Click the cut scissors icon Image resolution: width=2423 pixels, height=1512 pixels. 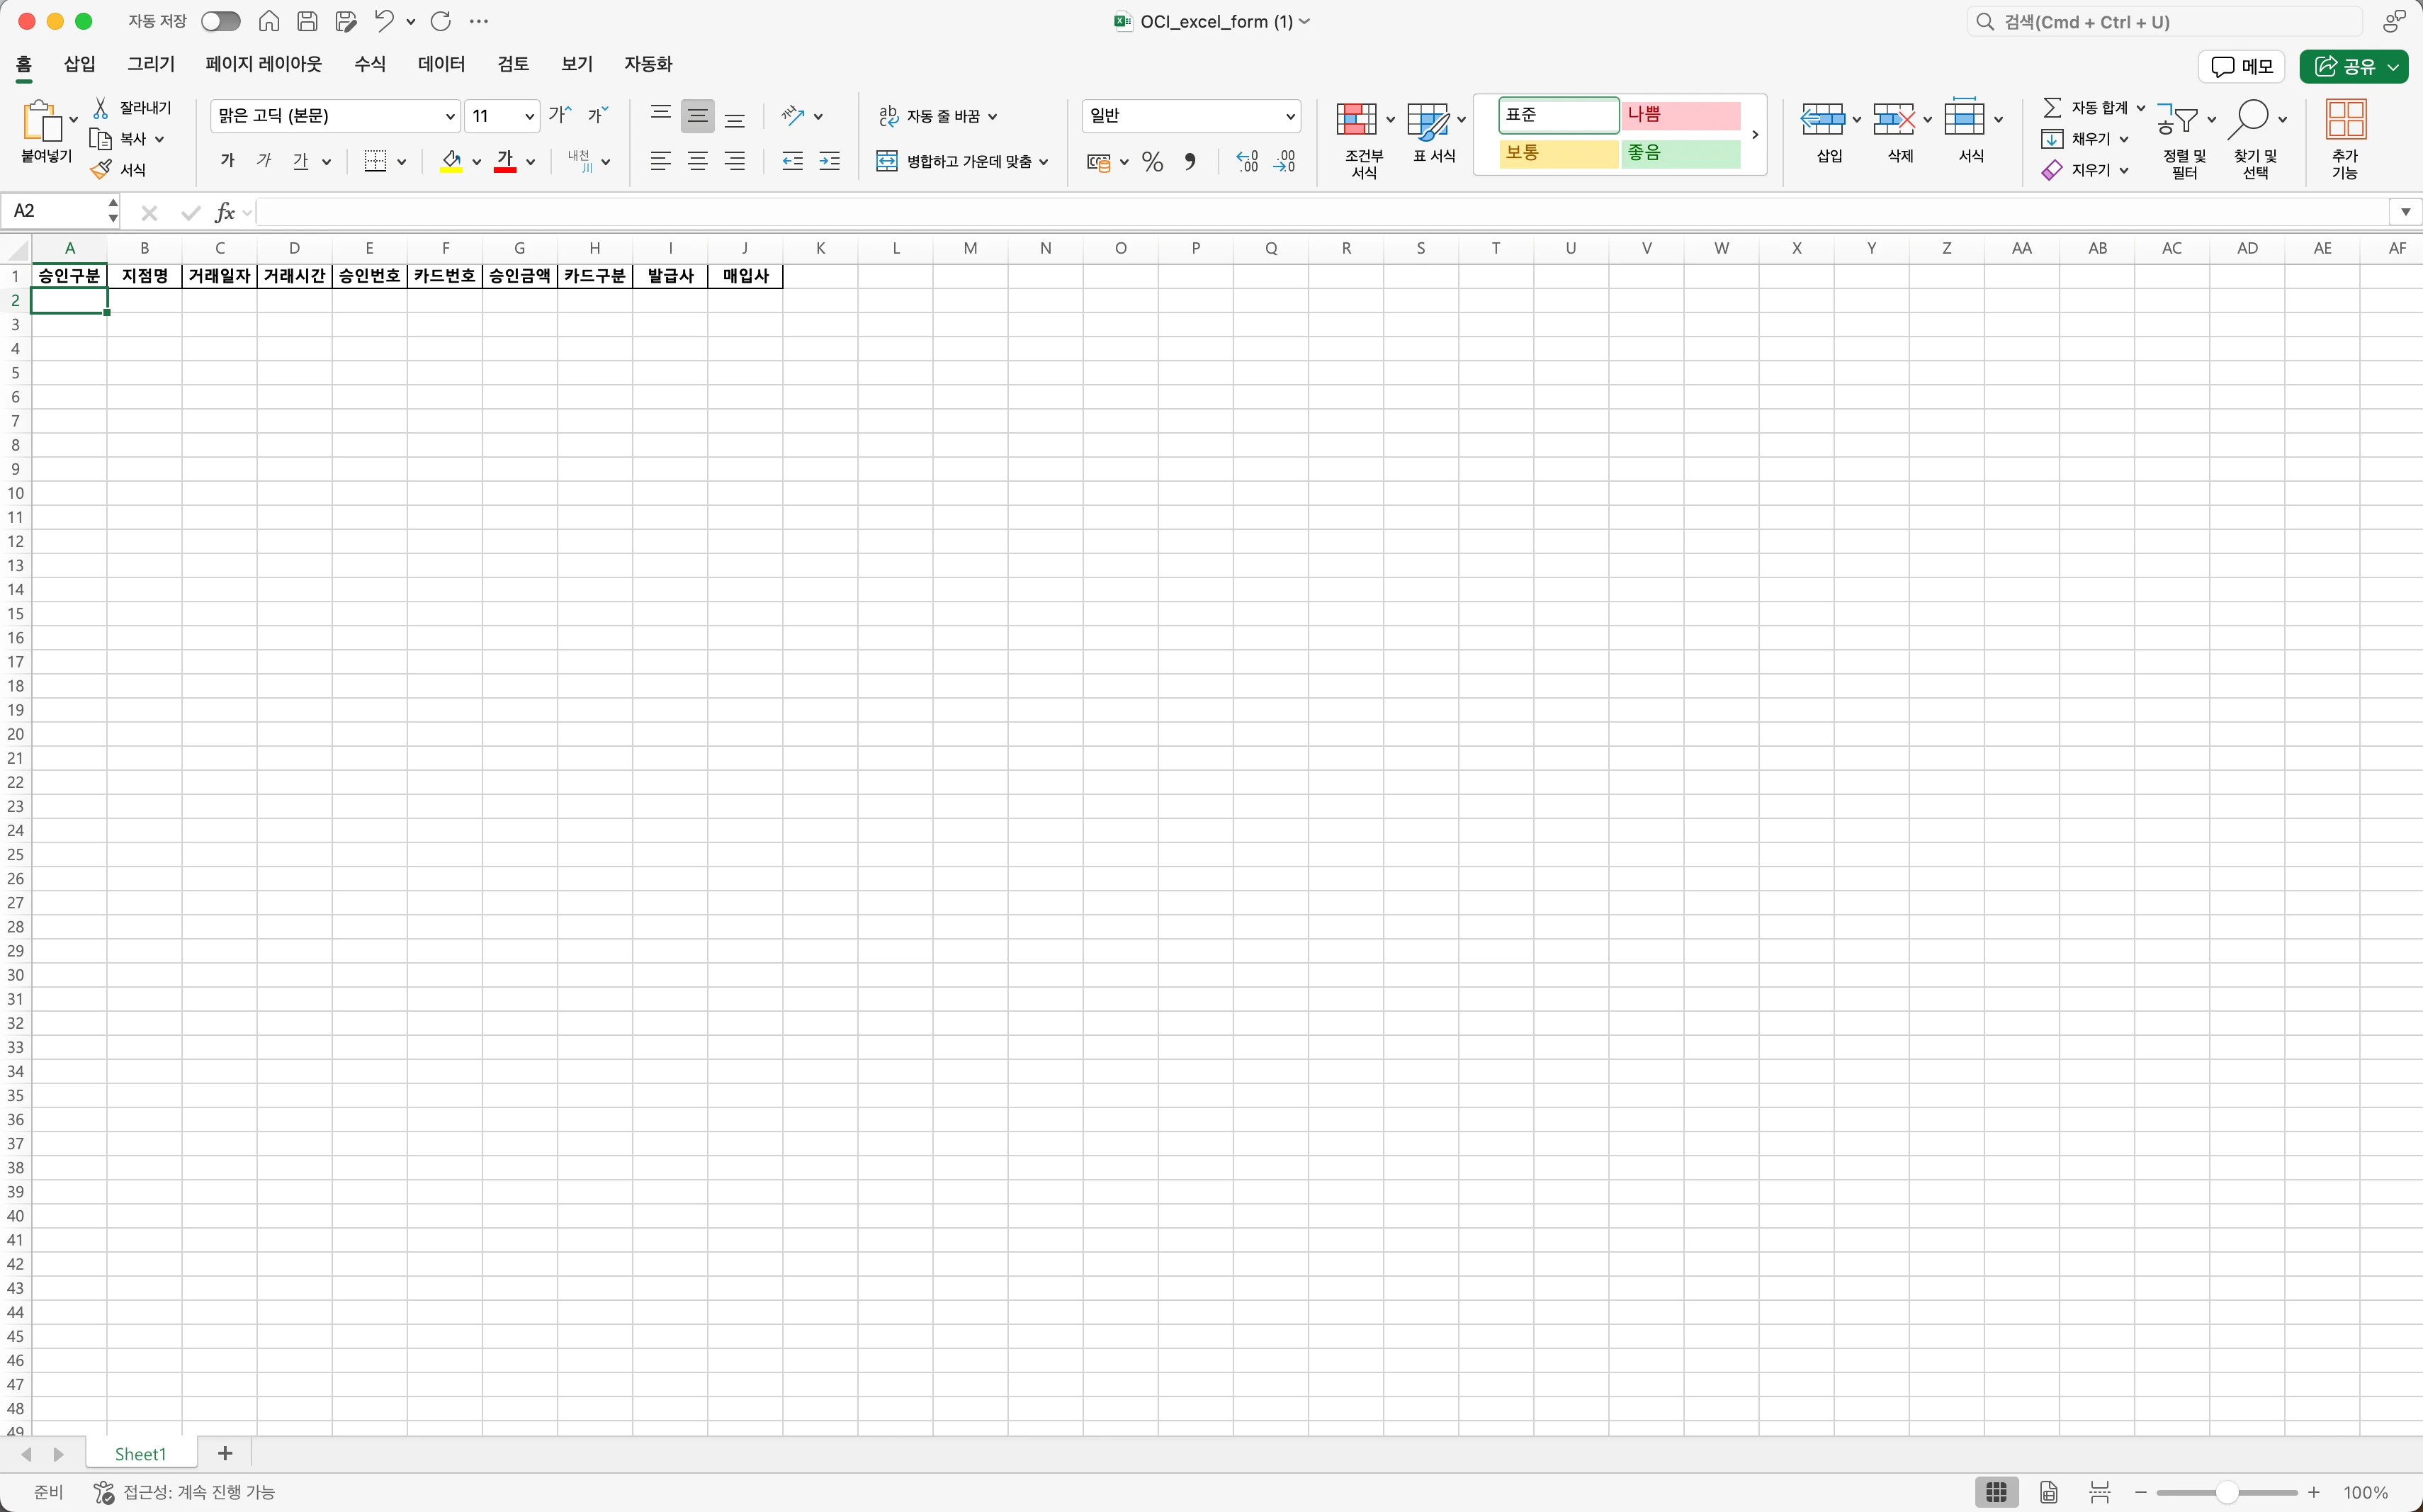tap(101, 107)
